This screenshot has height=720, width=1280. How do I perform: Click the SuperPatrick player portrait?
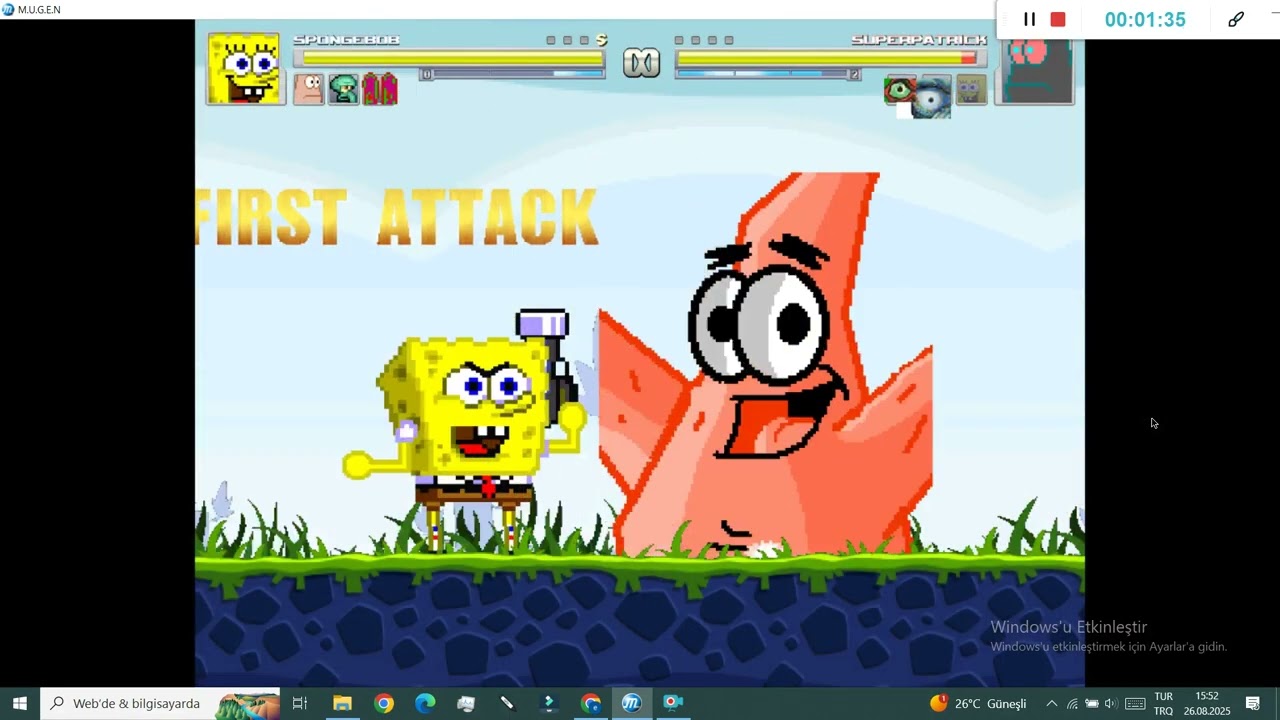coord(1036,70)
